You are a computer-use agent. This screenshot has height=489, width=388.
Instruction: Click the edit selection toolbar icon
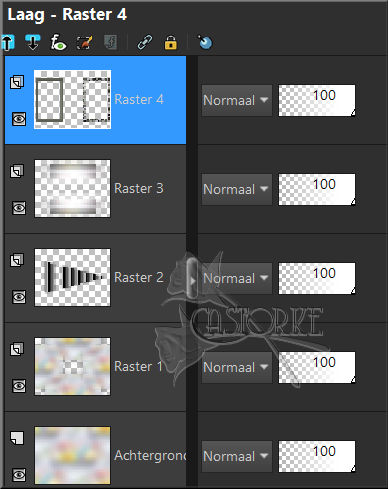coord(84,43)
